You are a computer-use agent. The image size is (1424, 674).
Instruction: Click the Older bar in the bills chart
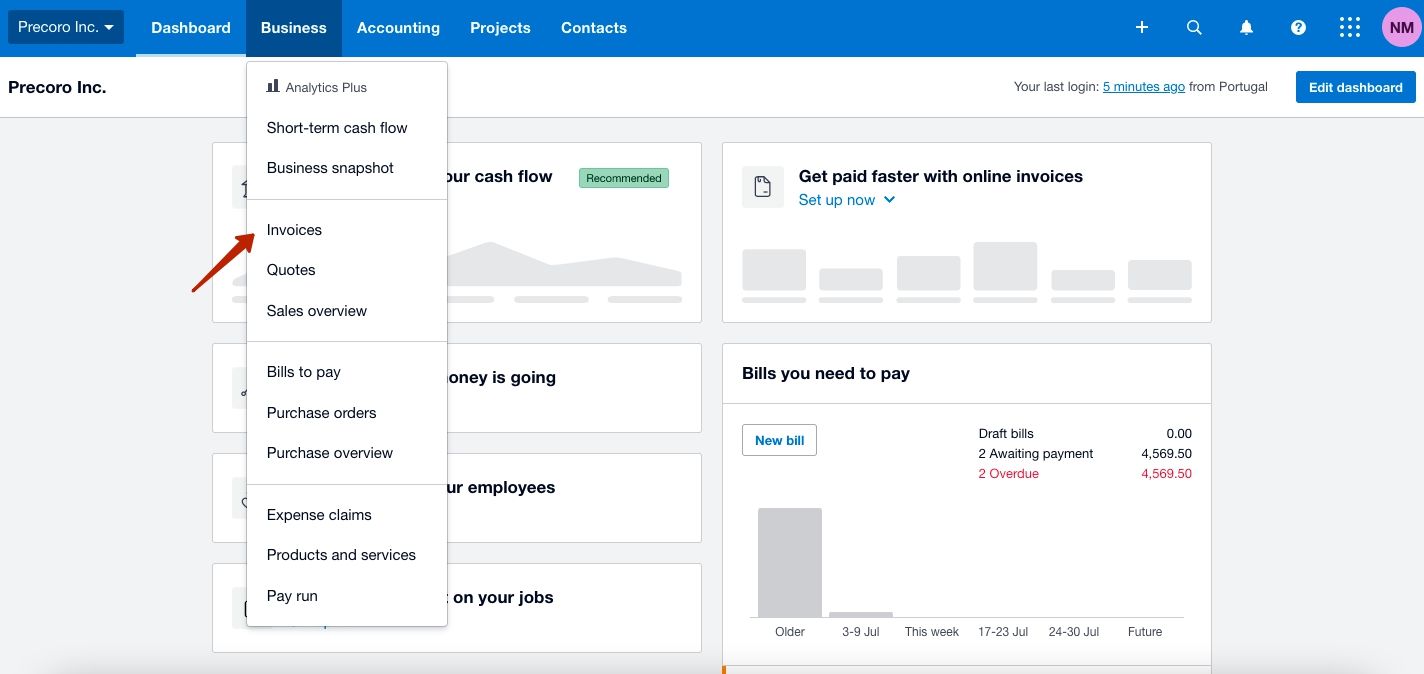[x=790, y=562]
